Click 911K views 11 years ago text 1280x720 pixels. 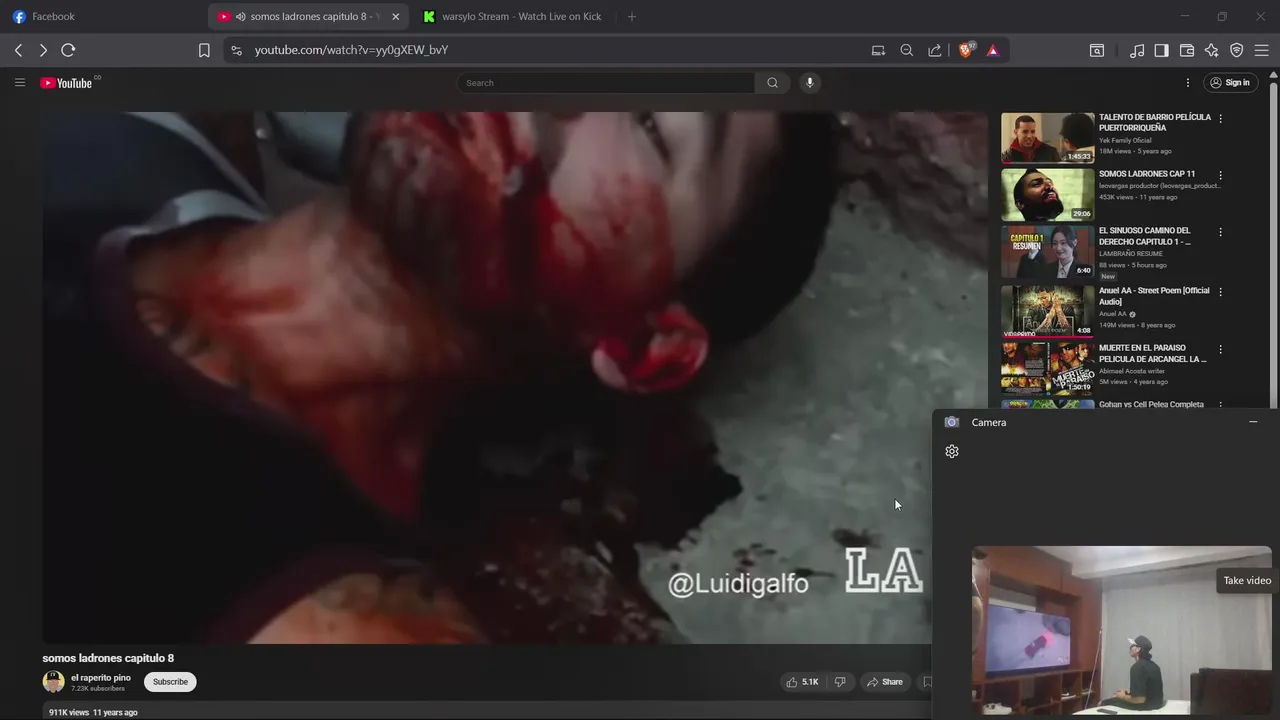[93, 712]
